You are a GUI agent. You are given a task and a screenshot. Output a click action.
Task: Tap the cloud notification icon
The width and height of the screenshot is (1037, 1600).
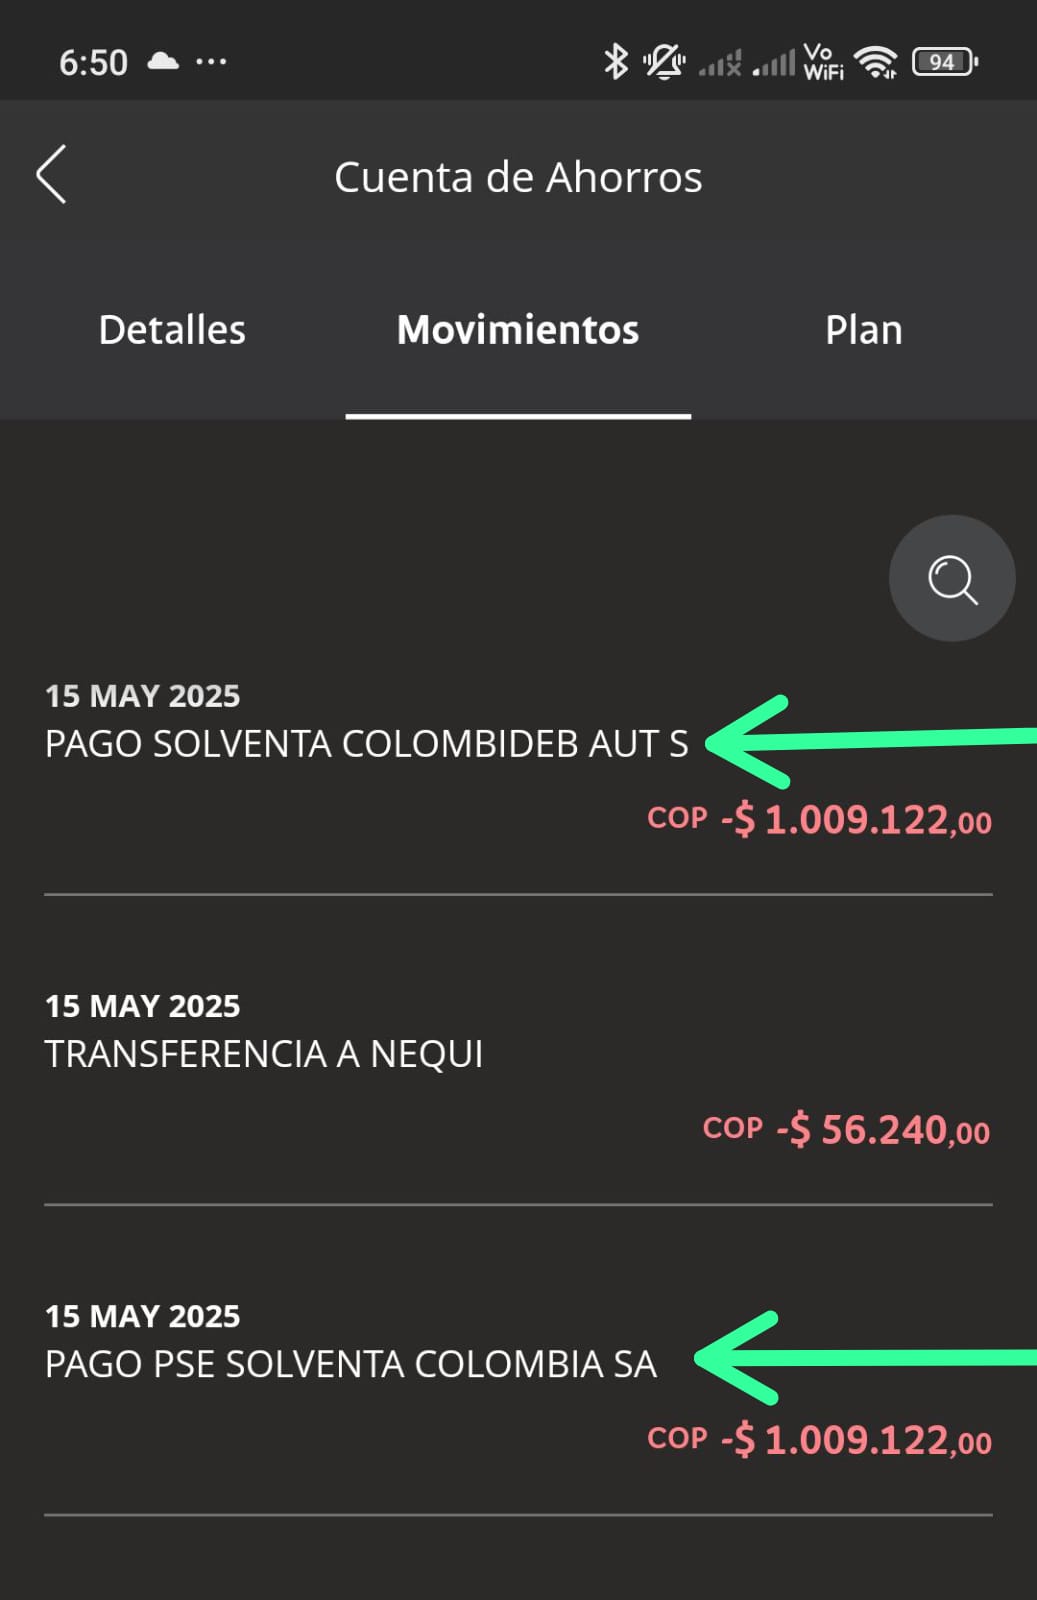point(163,62)
